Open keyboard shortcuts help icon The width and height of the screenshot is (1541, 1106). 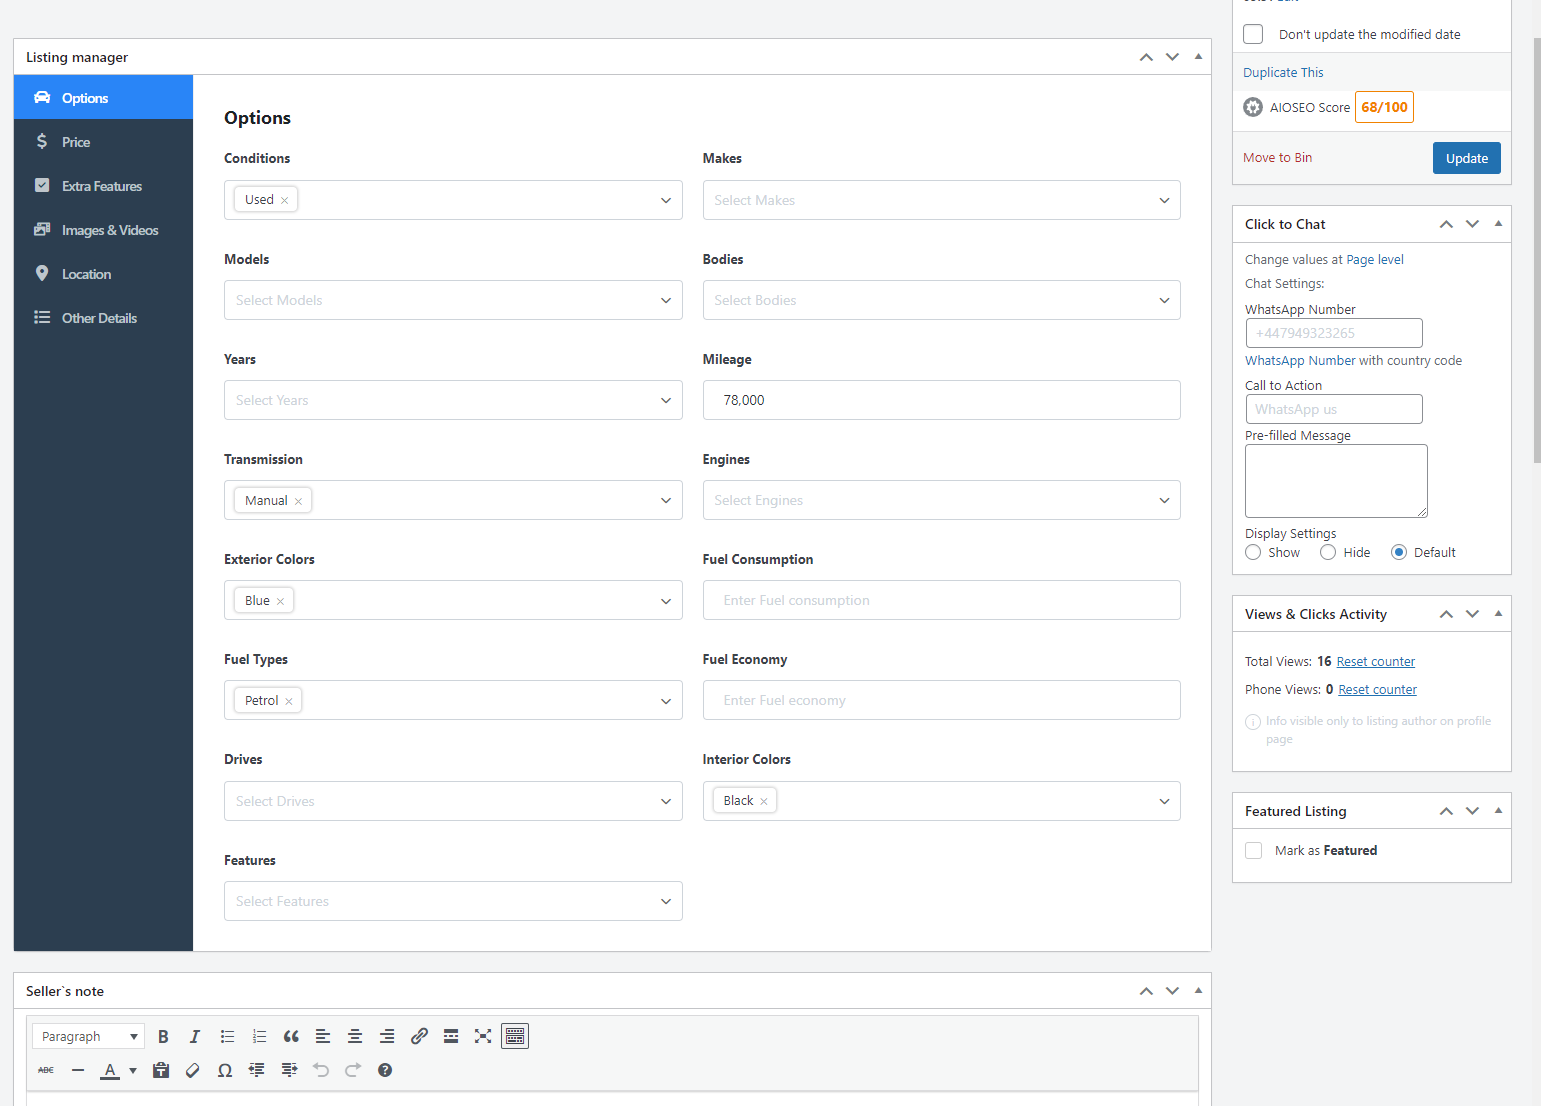[385, 1070]
